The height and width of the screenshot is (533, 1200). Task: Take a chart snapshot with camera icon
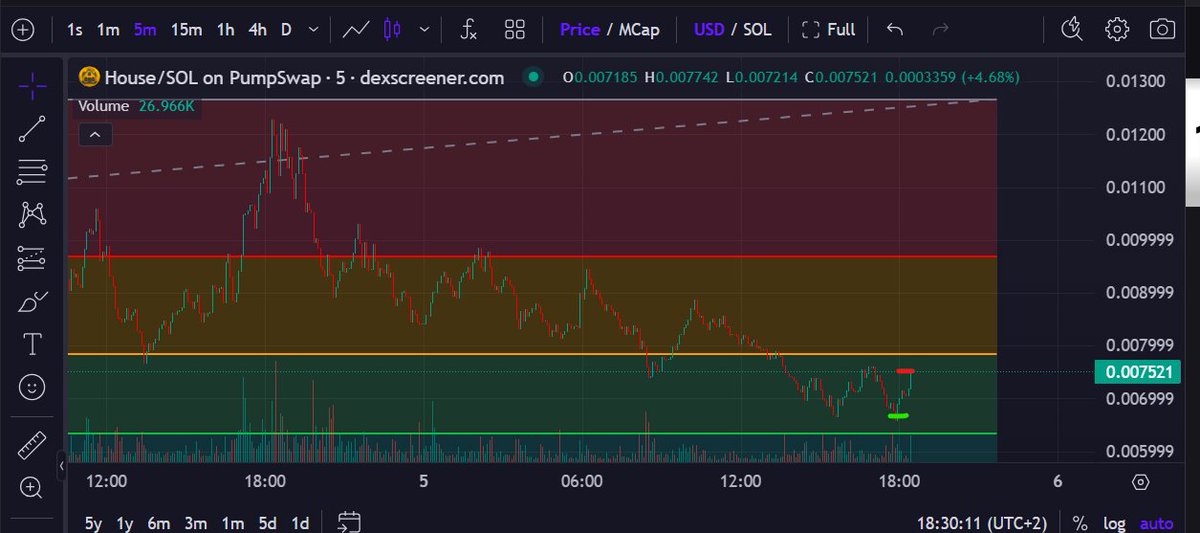(1162, 29)
